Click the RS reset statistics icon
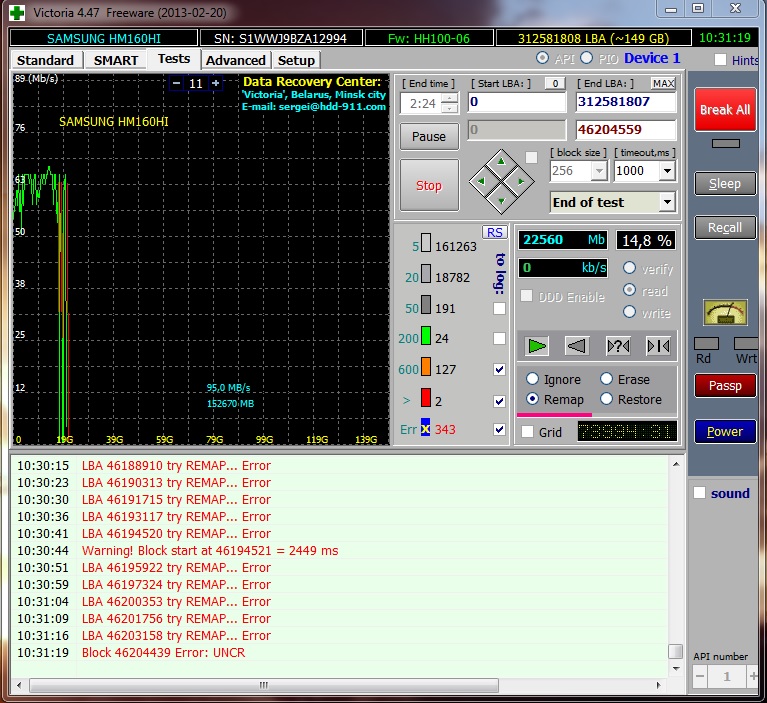The height and width of the screenshot is (703, 767). (x=494, y=232)
